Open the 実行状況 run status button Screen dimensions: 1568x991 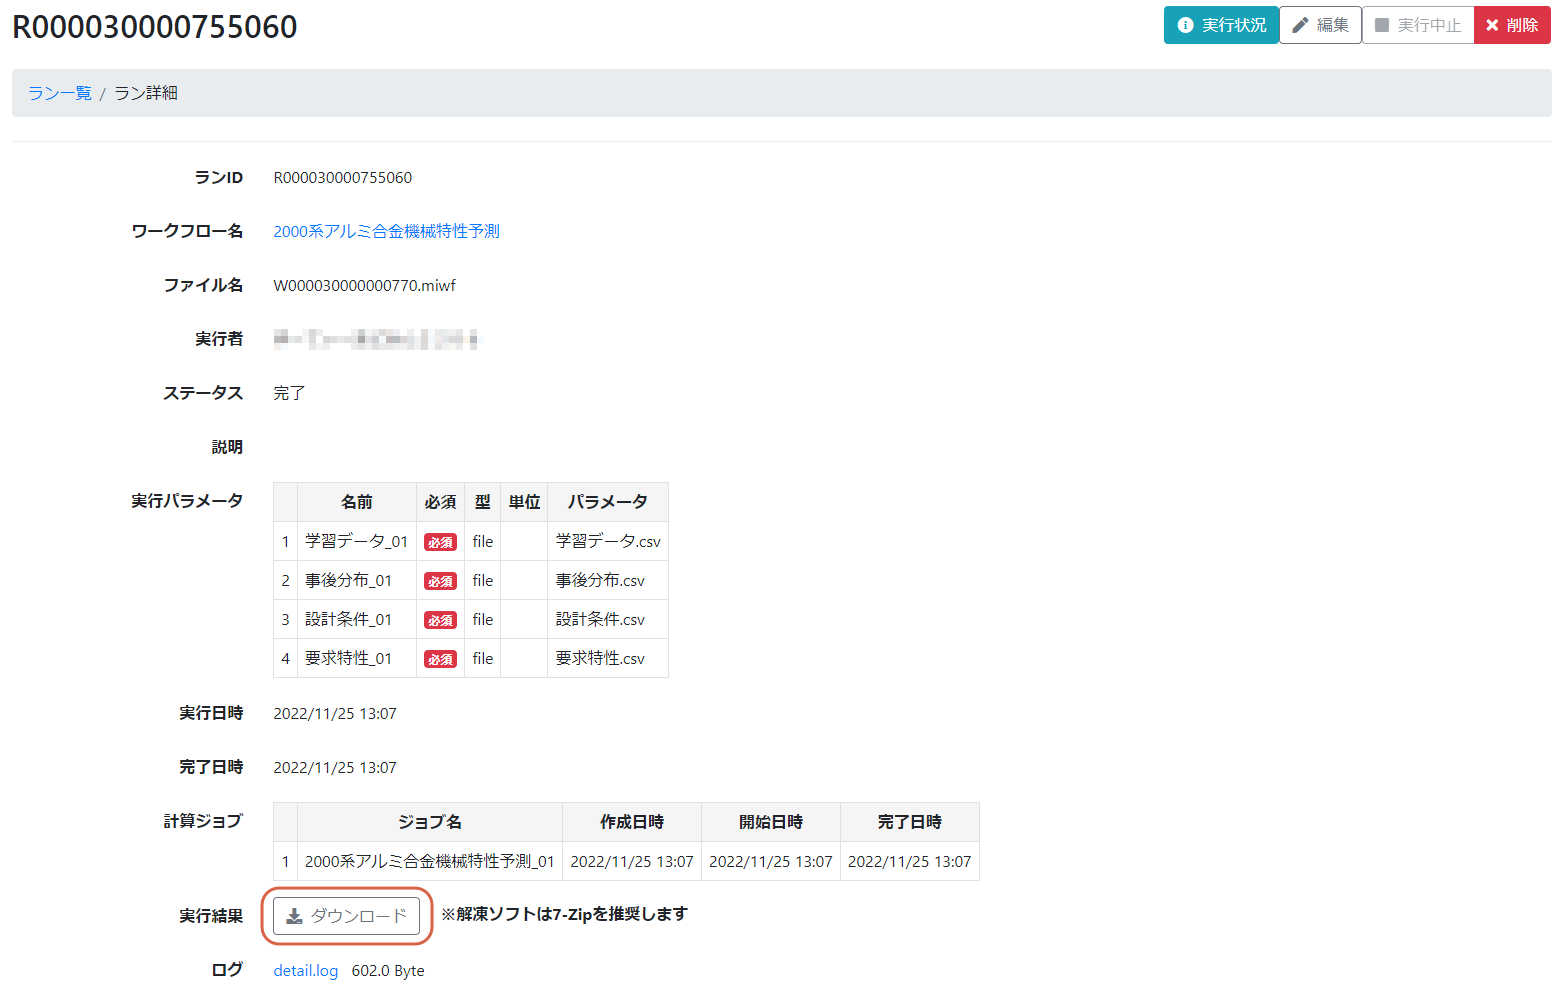1221,25
